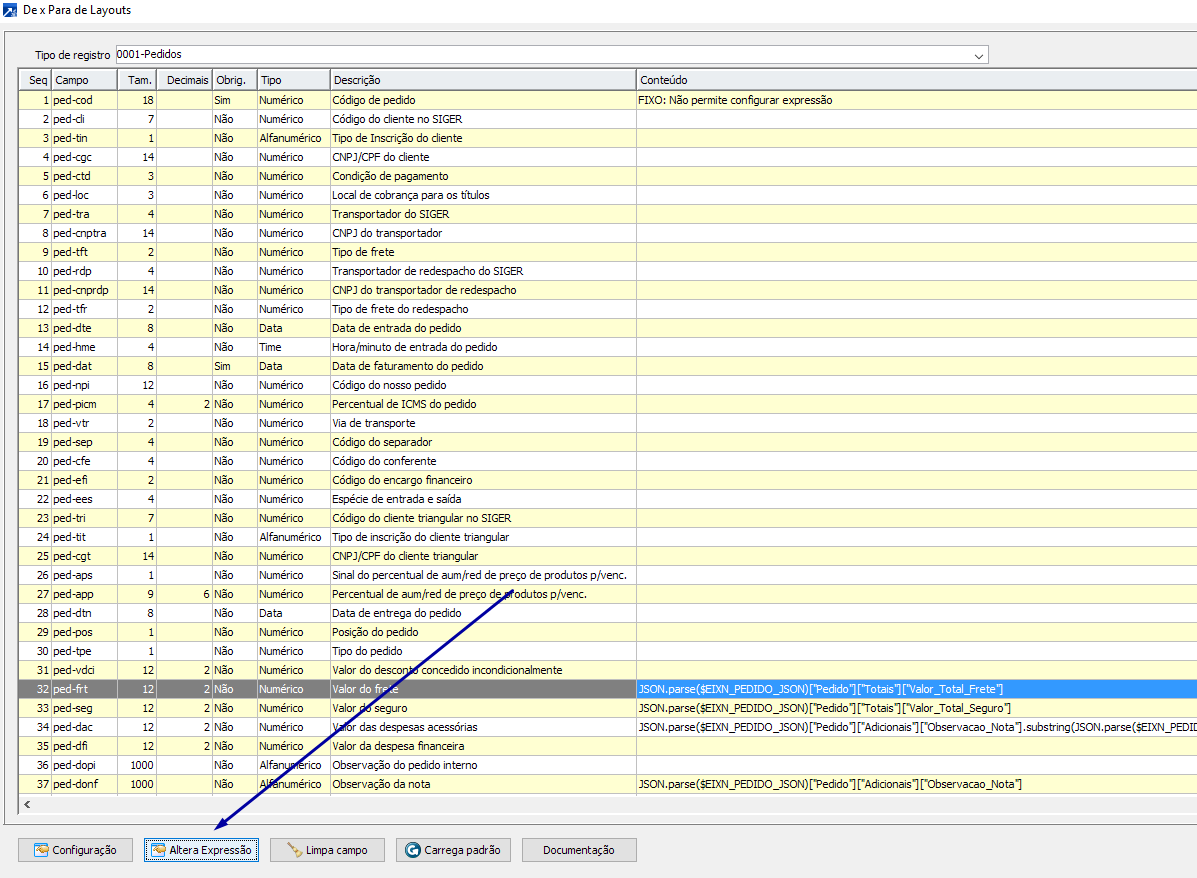Open the Tipo de registro dropdown
Image resolution: width=1197 pixels, height=878 pixels.
coord(979,55)
